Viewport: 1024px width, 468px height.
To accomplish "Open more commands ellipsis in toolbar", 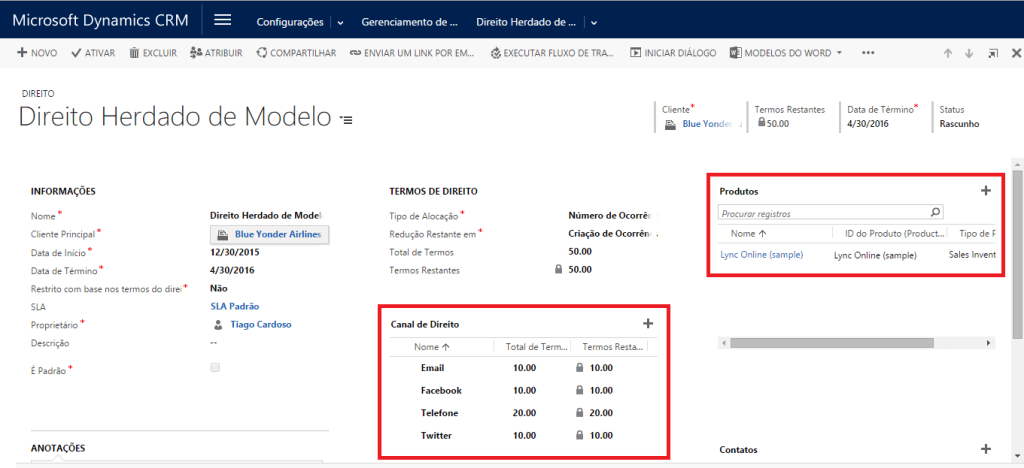I will (868, 53).
